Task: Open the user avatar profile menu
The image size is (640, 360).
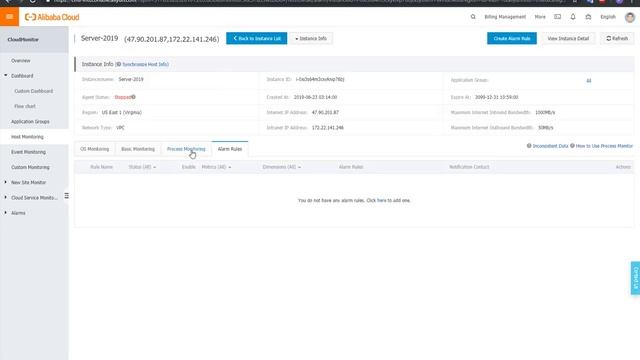Action: point(630,17)
